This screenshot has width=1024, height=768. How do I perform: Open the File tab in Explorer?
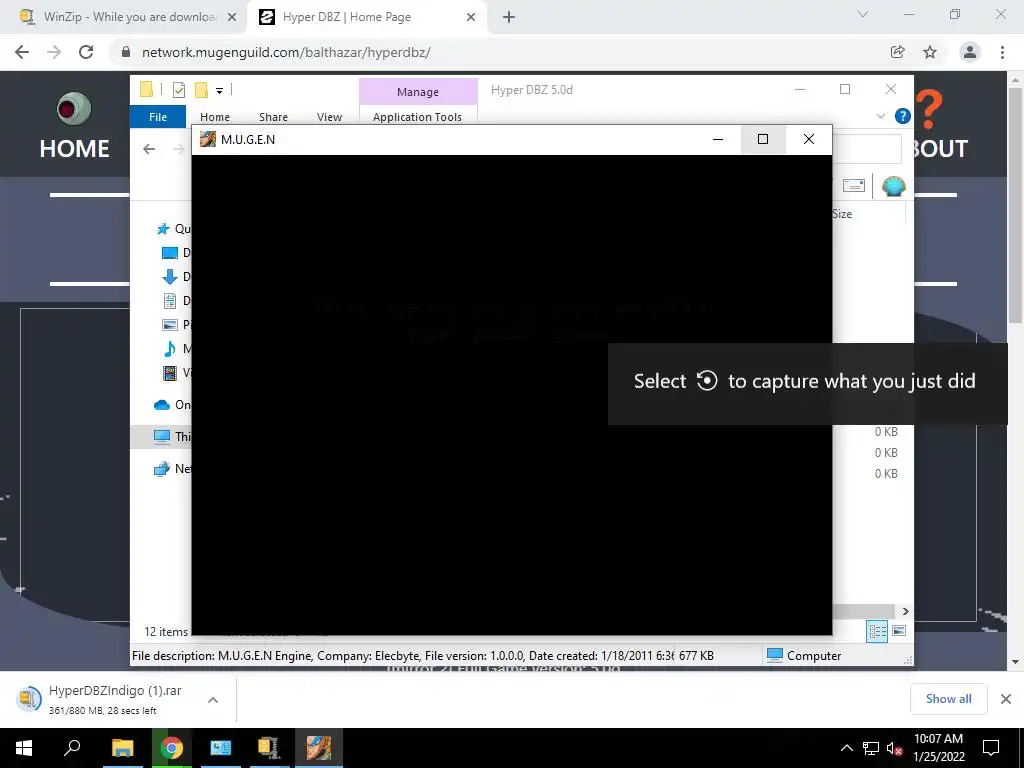pos(158,117)
